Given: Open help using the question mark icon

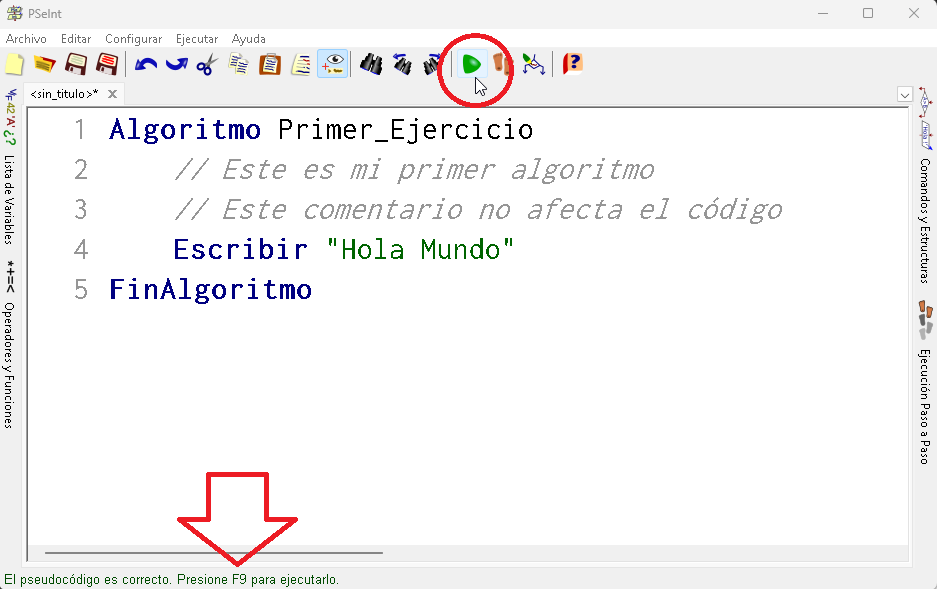Looking at the screenshot, I should (572, 64).
